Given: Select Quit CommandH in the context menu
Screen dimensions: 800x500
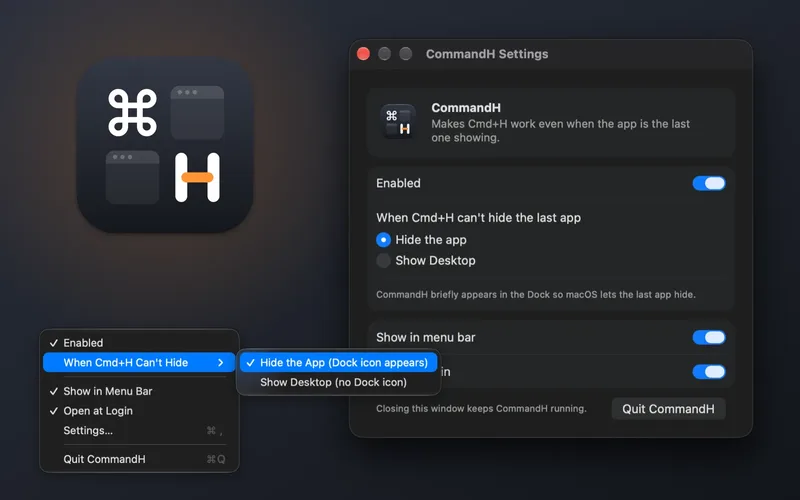Looking at the screenshot, I should (x=139, y=459).
